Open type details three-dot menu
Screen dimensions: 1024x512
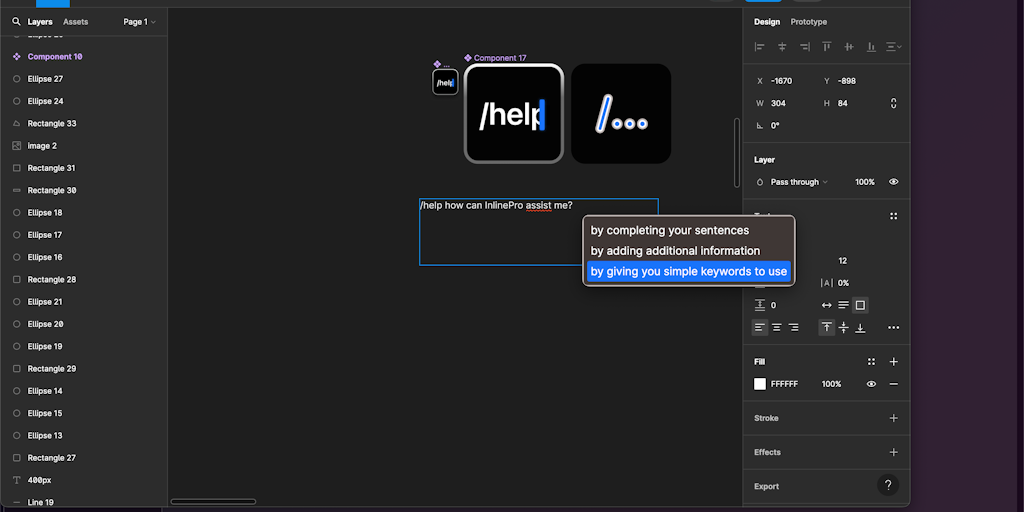coord(893,327)
